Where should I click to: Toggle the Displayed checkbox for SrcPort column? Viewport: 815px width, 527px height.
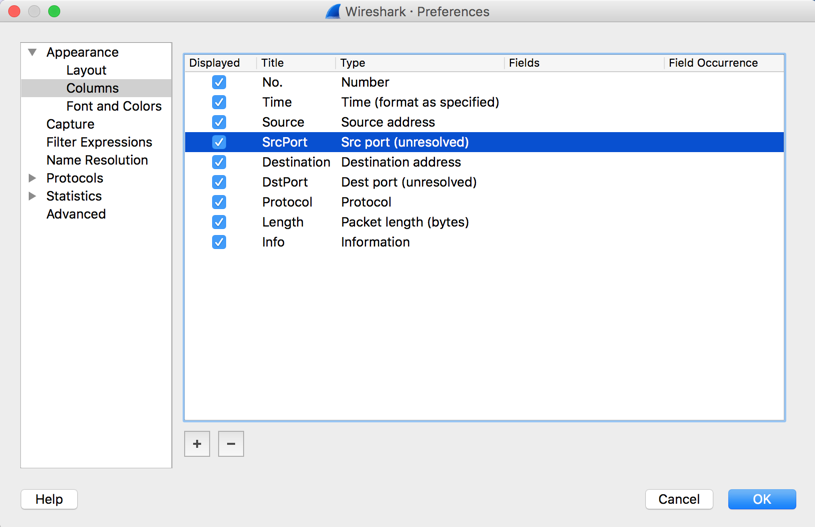pos(219,142)
